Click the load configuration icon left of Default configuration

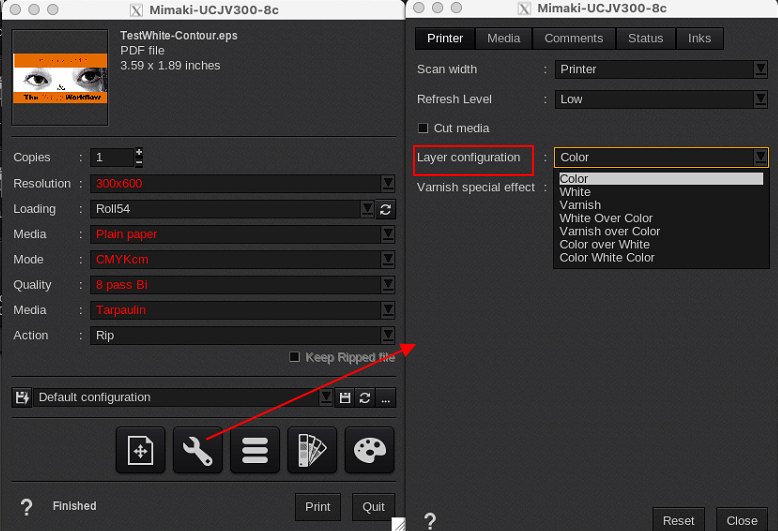(x=22, y=398)
